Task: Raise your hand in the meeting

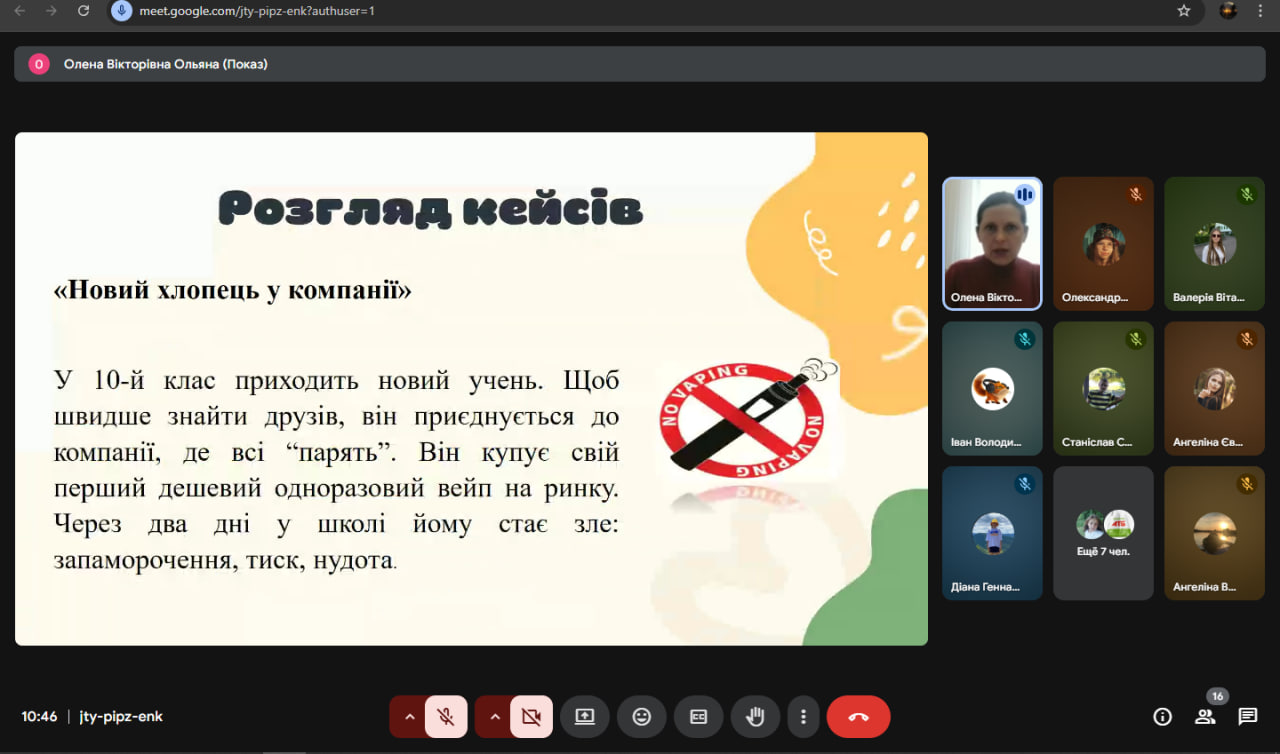Action: click(x=755, y=716)
